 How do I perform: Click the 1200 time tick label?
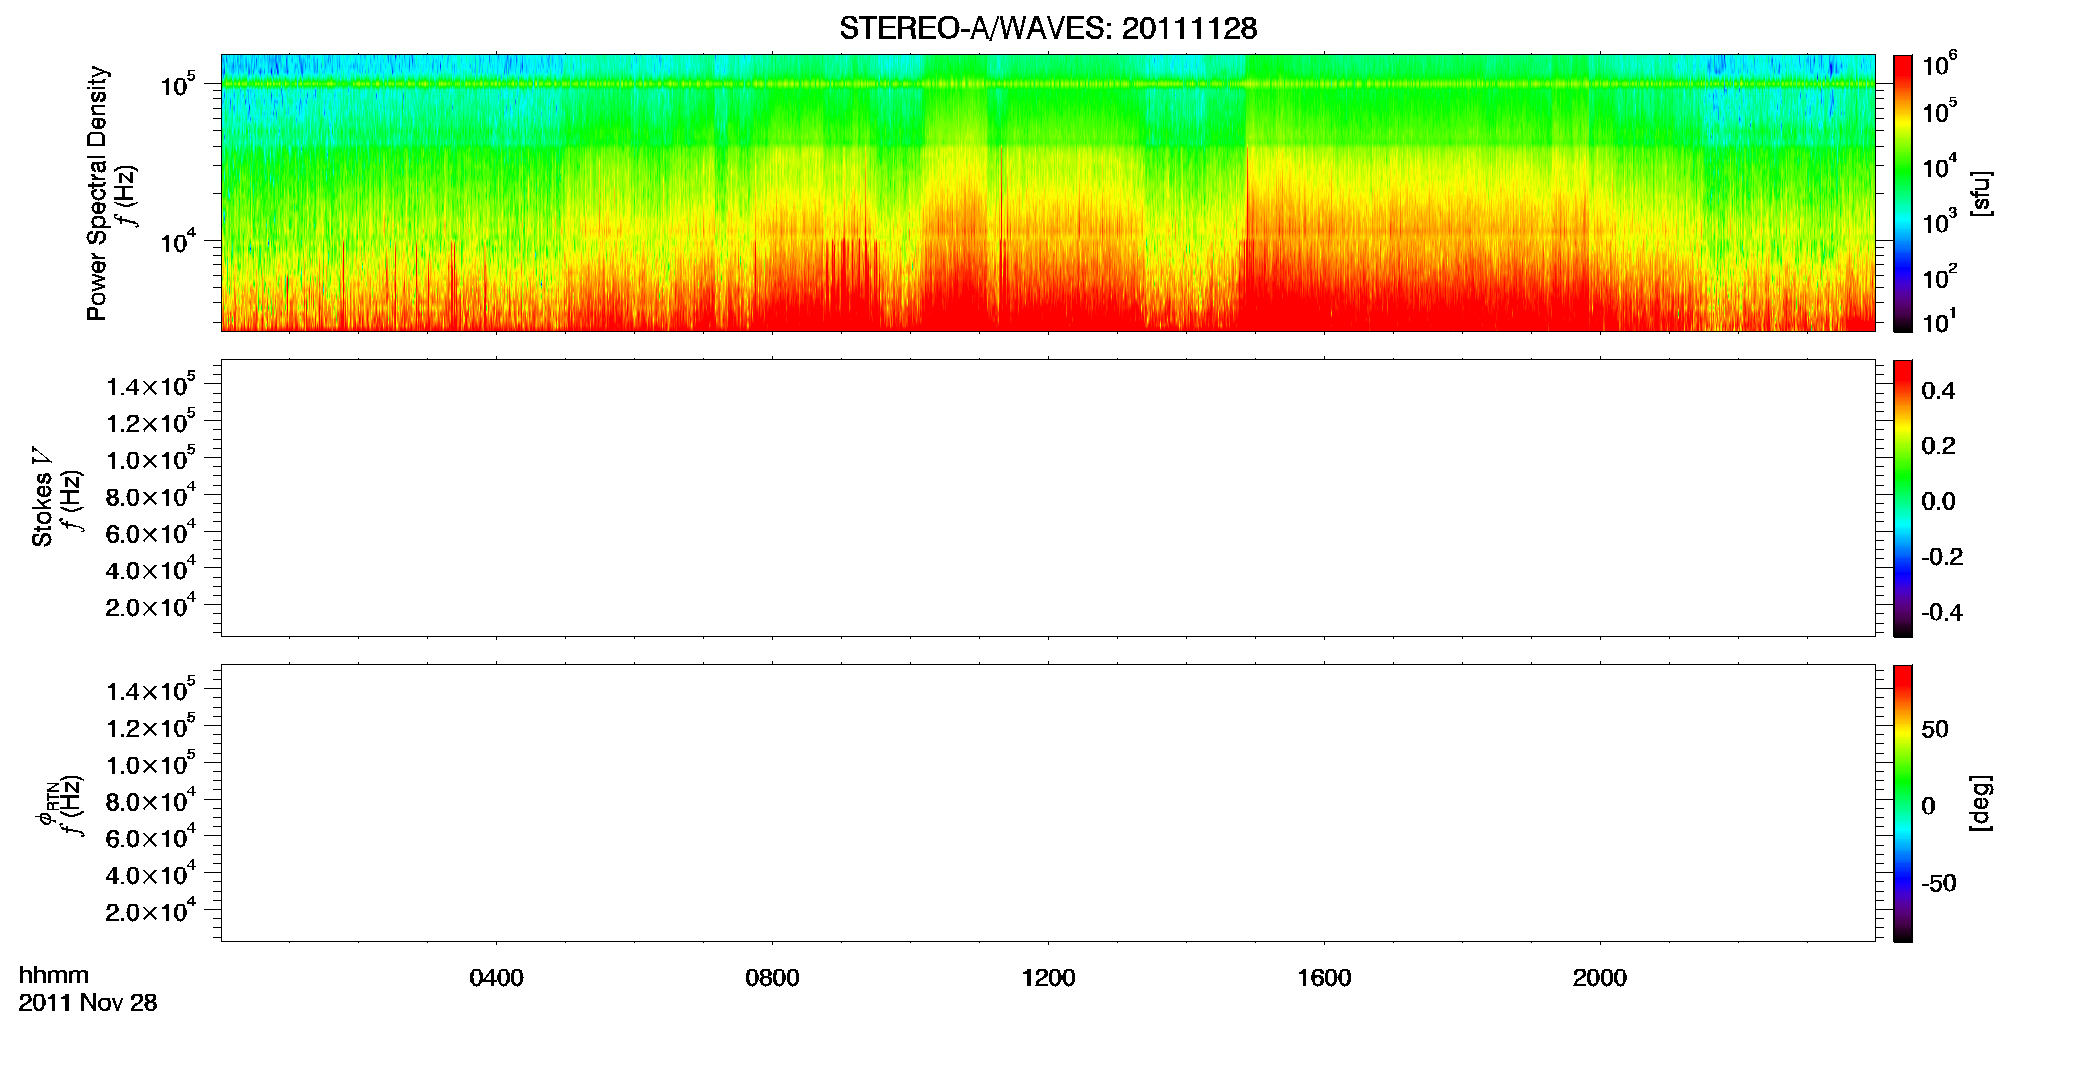[1048, 978]
